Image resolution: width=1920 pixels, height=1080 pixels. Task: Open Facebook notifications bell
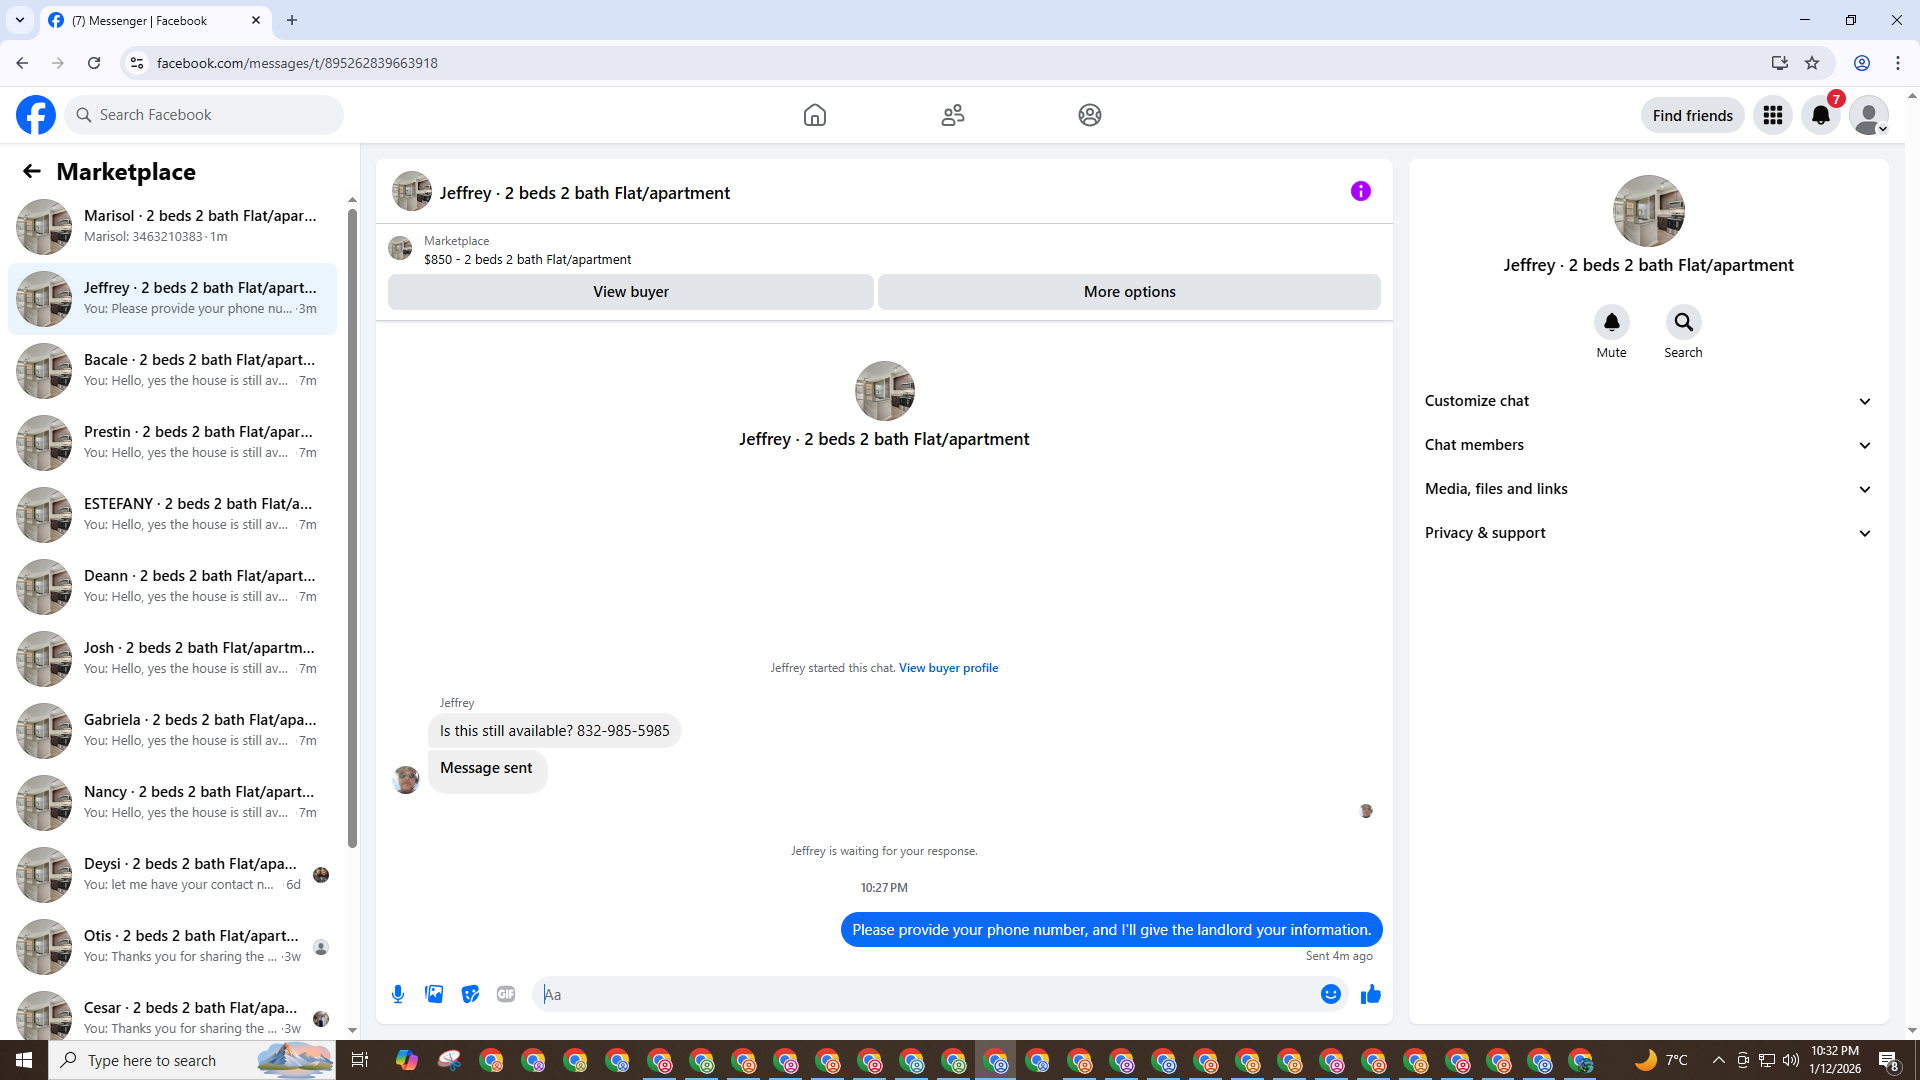(x=1821, y=116)
